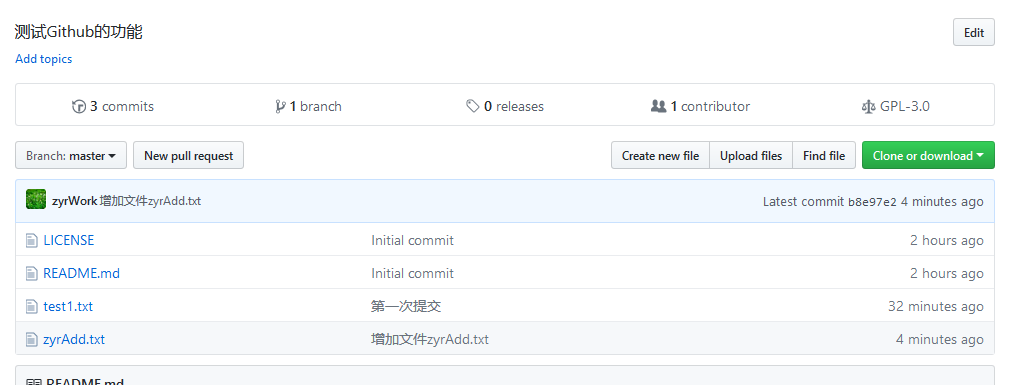View the 3 commits link
Viewport: 1016px width, 385px height.
click(113, 106)
